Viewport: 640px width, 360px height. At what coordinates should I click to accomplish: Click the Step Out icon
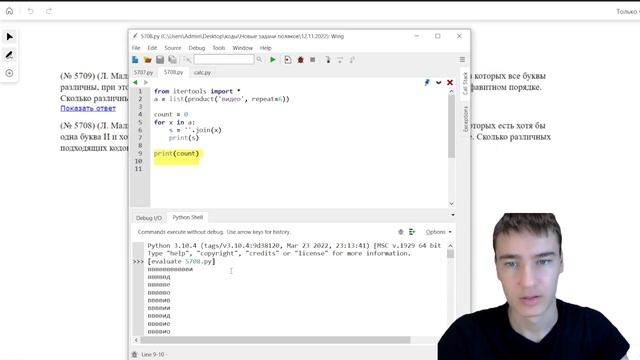point(352,60)
